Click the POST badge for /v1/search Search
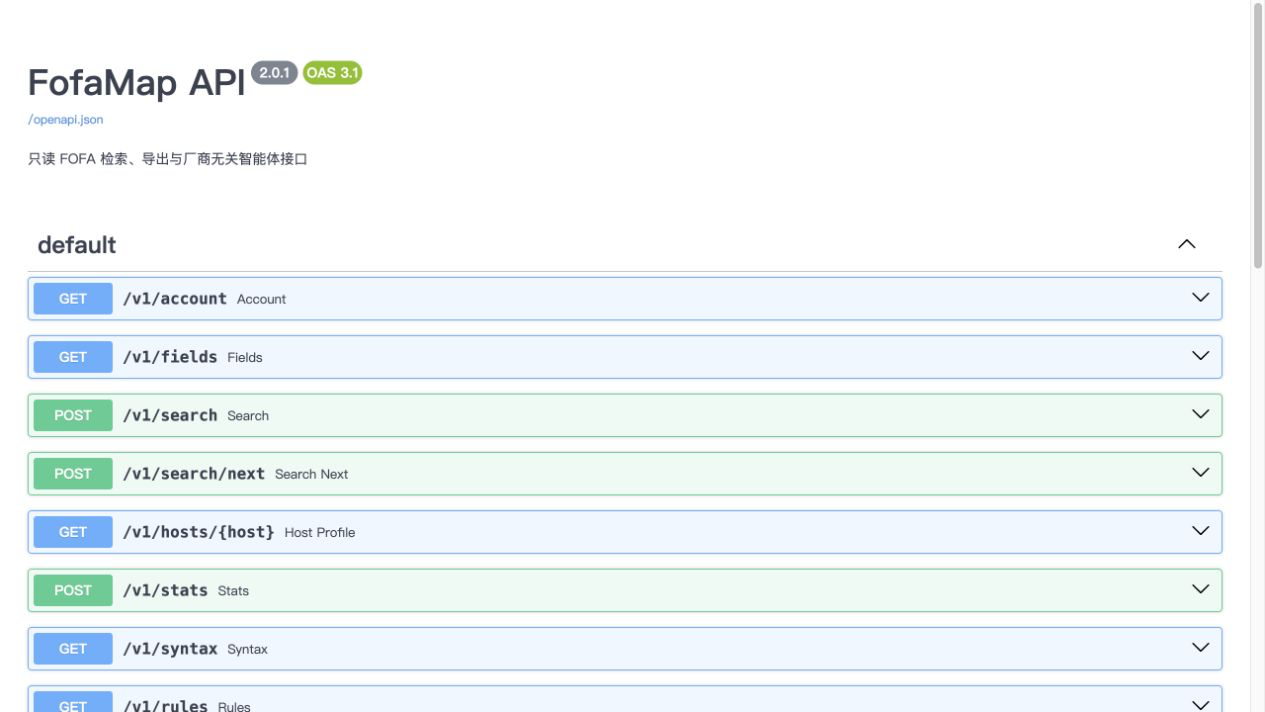Screen dimensions: 1265x712 point(73,415)
